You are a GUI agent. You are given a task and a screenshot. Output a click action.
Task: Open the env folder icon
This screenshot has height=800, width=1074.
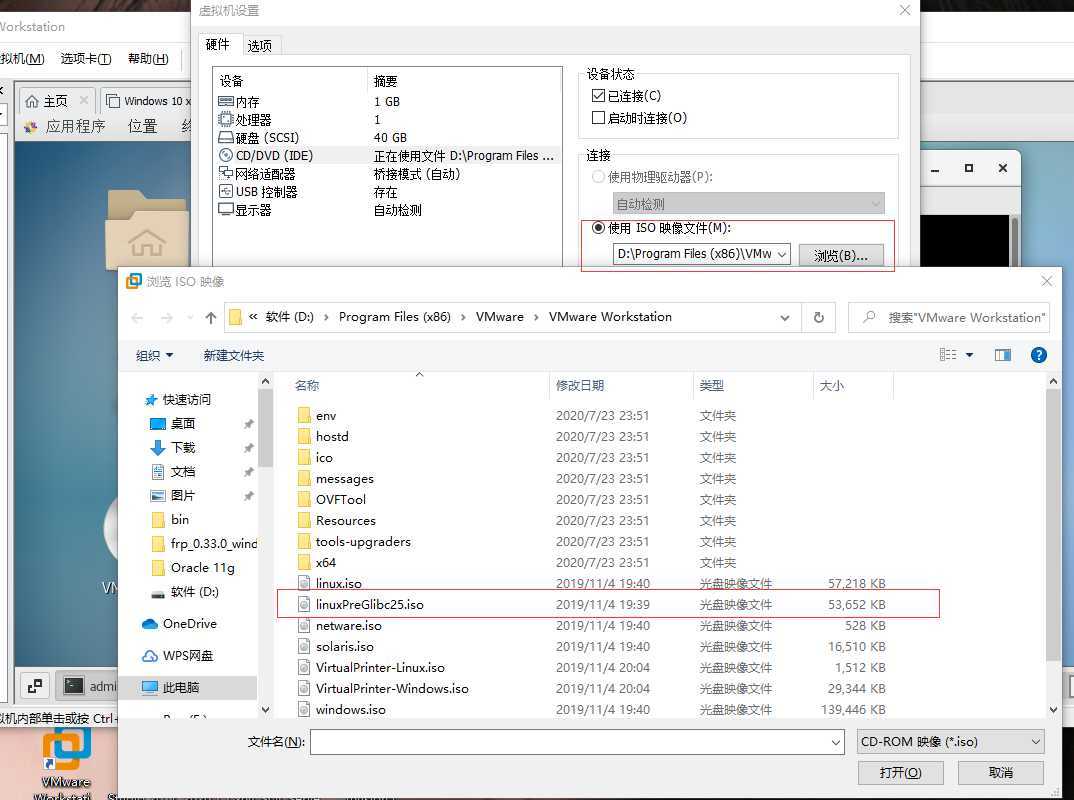(305, 416)
